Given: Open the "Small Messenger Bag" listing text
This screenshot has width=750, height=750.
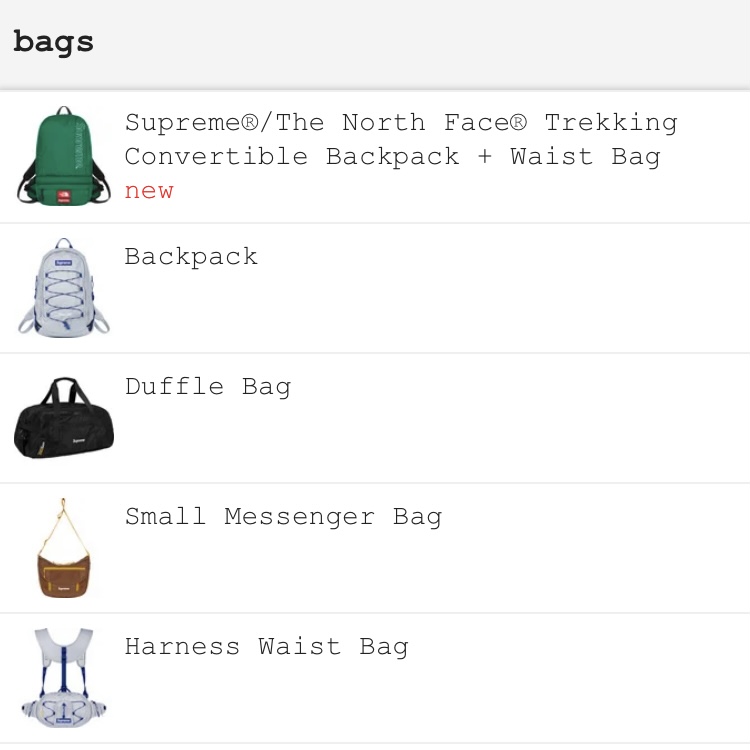Looking at the screenshot, I should tap(283, 517).
